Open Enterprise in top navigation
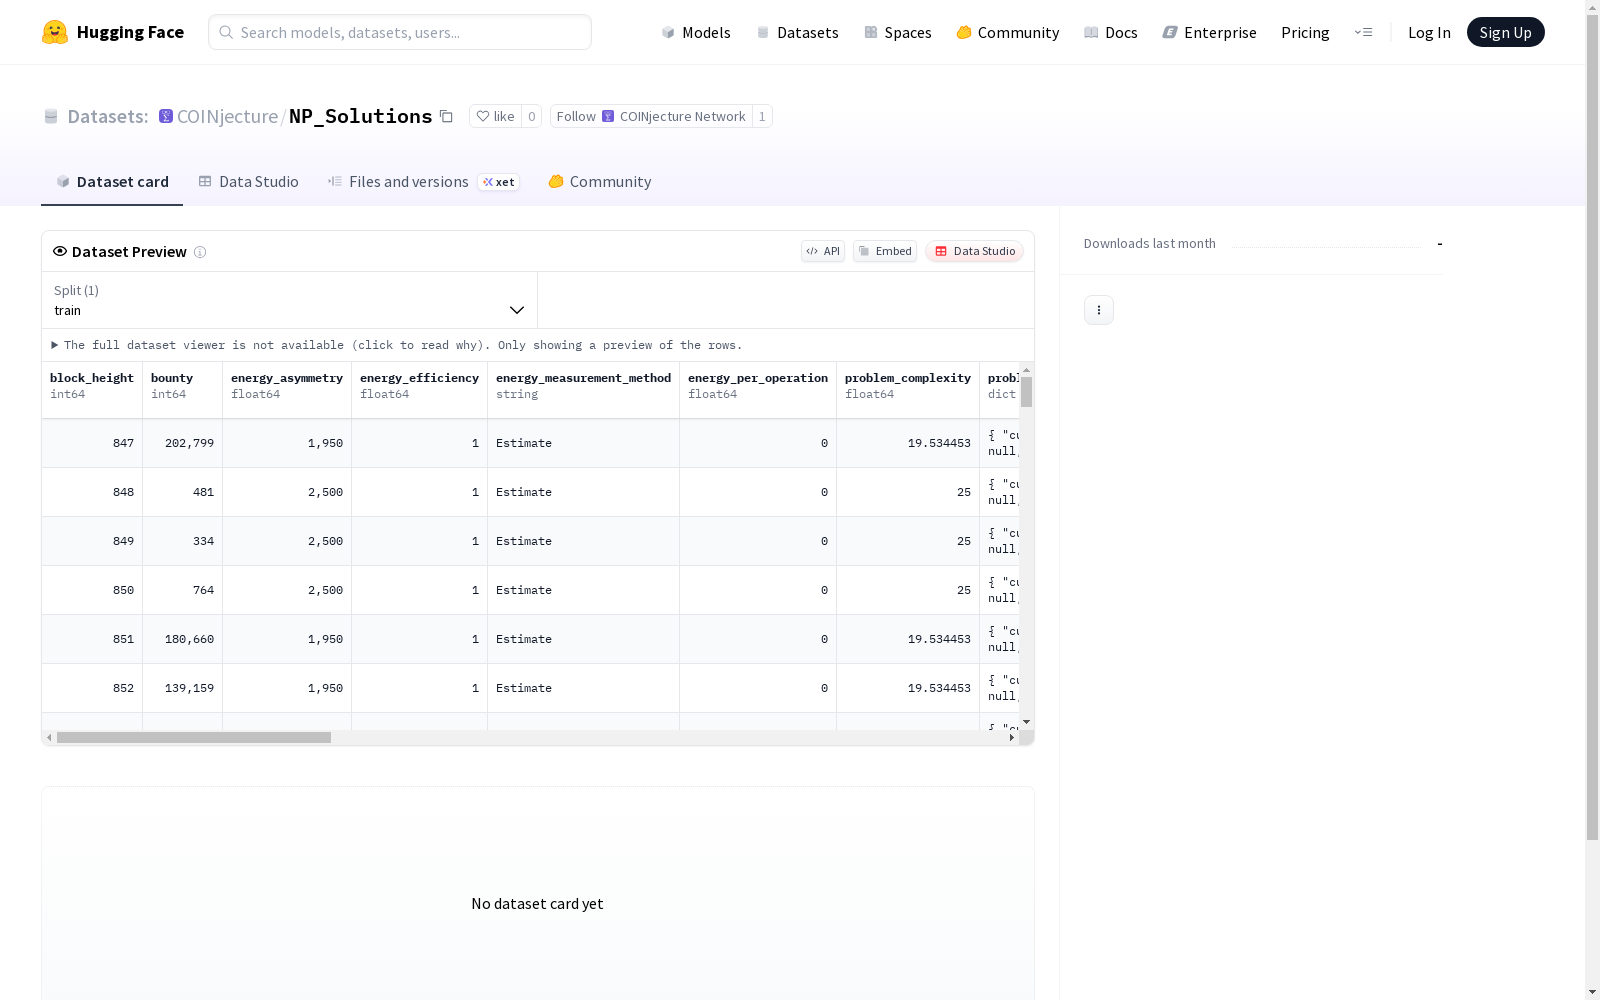The height and width of the screenshot is (1000, 1600). tap(1210, 32)
